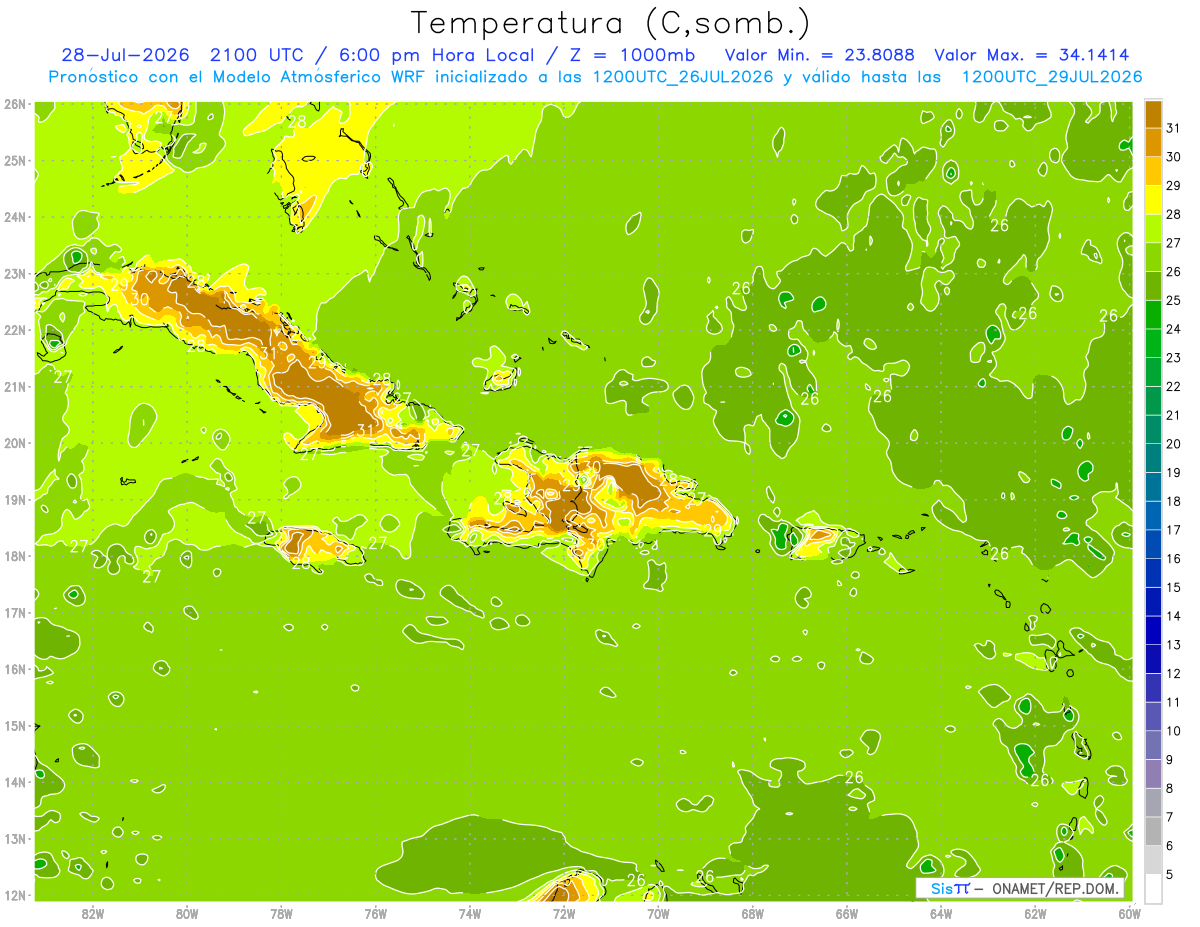
Task: Click latitude label 19N
Action: (14, 500)
